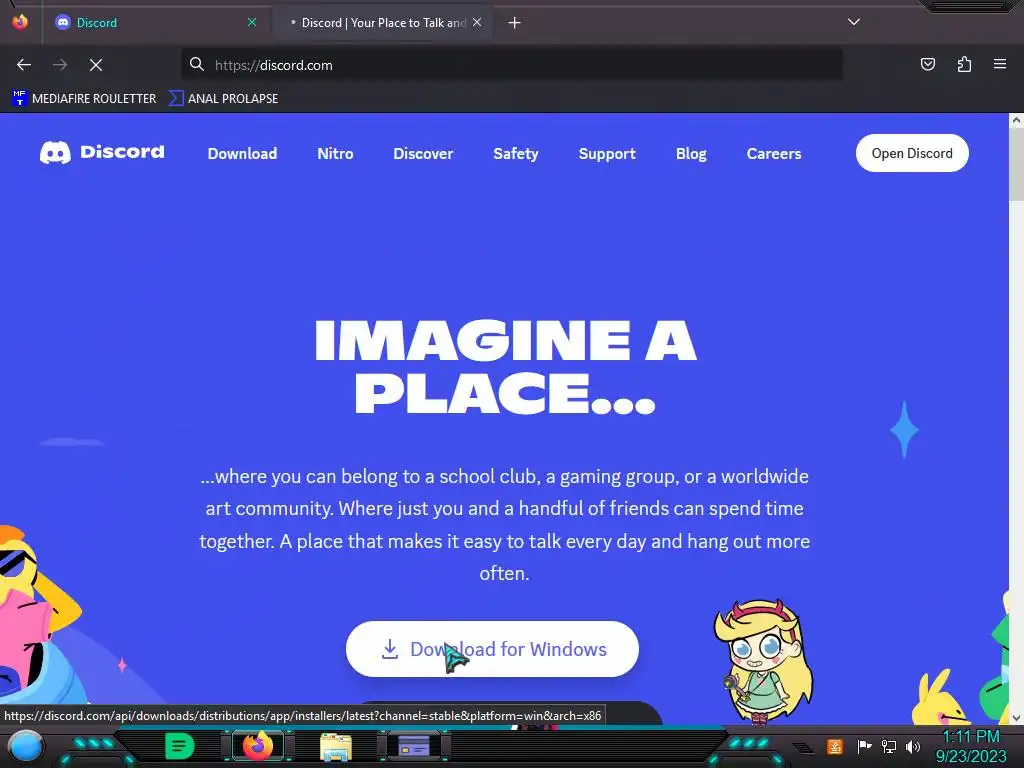Click the vertical scrollbar thumb
Screen dimensions: 1024x768
(1016, 165)
